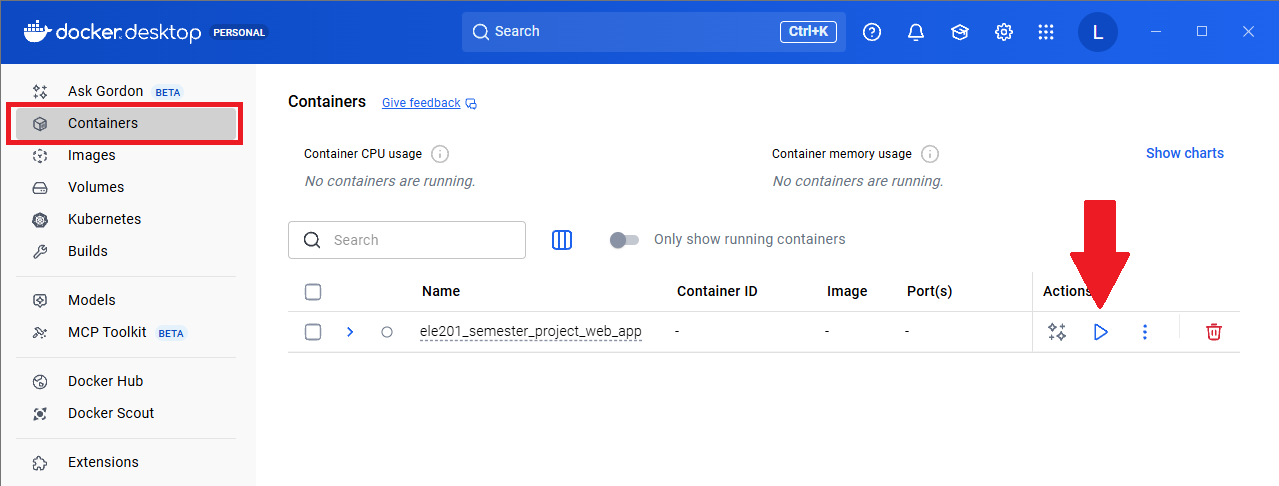
Task: Click the Docker Scout icon
Action: click(40, 413)
